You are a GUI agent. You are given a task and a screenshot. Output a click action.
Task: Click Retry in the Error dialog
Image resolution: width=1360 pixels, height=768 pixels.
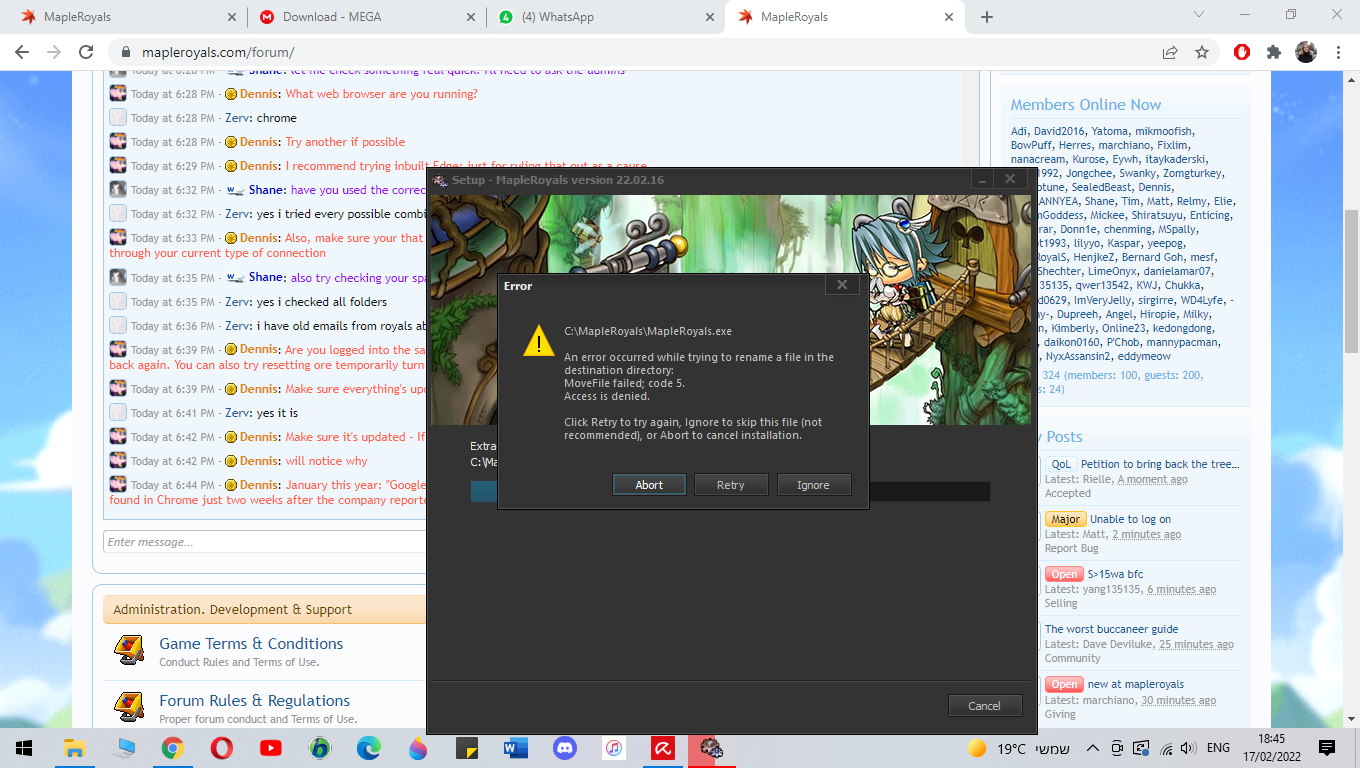click(x=731, y=485)
